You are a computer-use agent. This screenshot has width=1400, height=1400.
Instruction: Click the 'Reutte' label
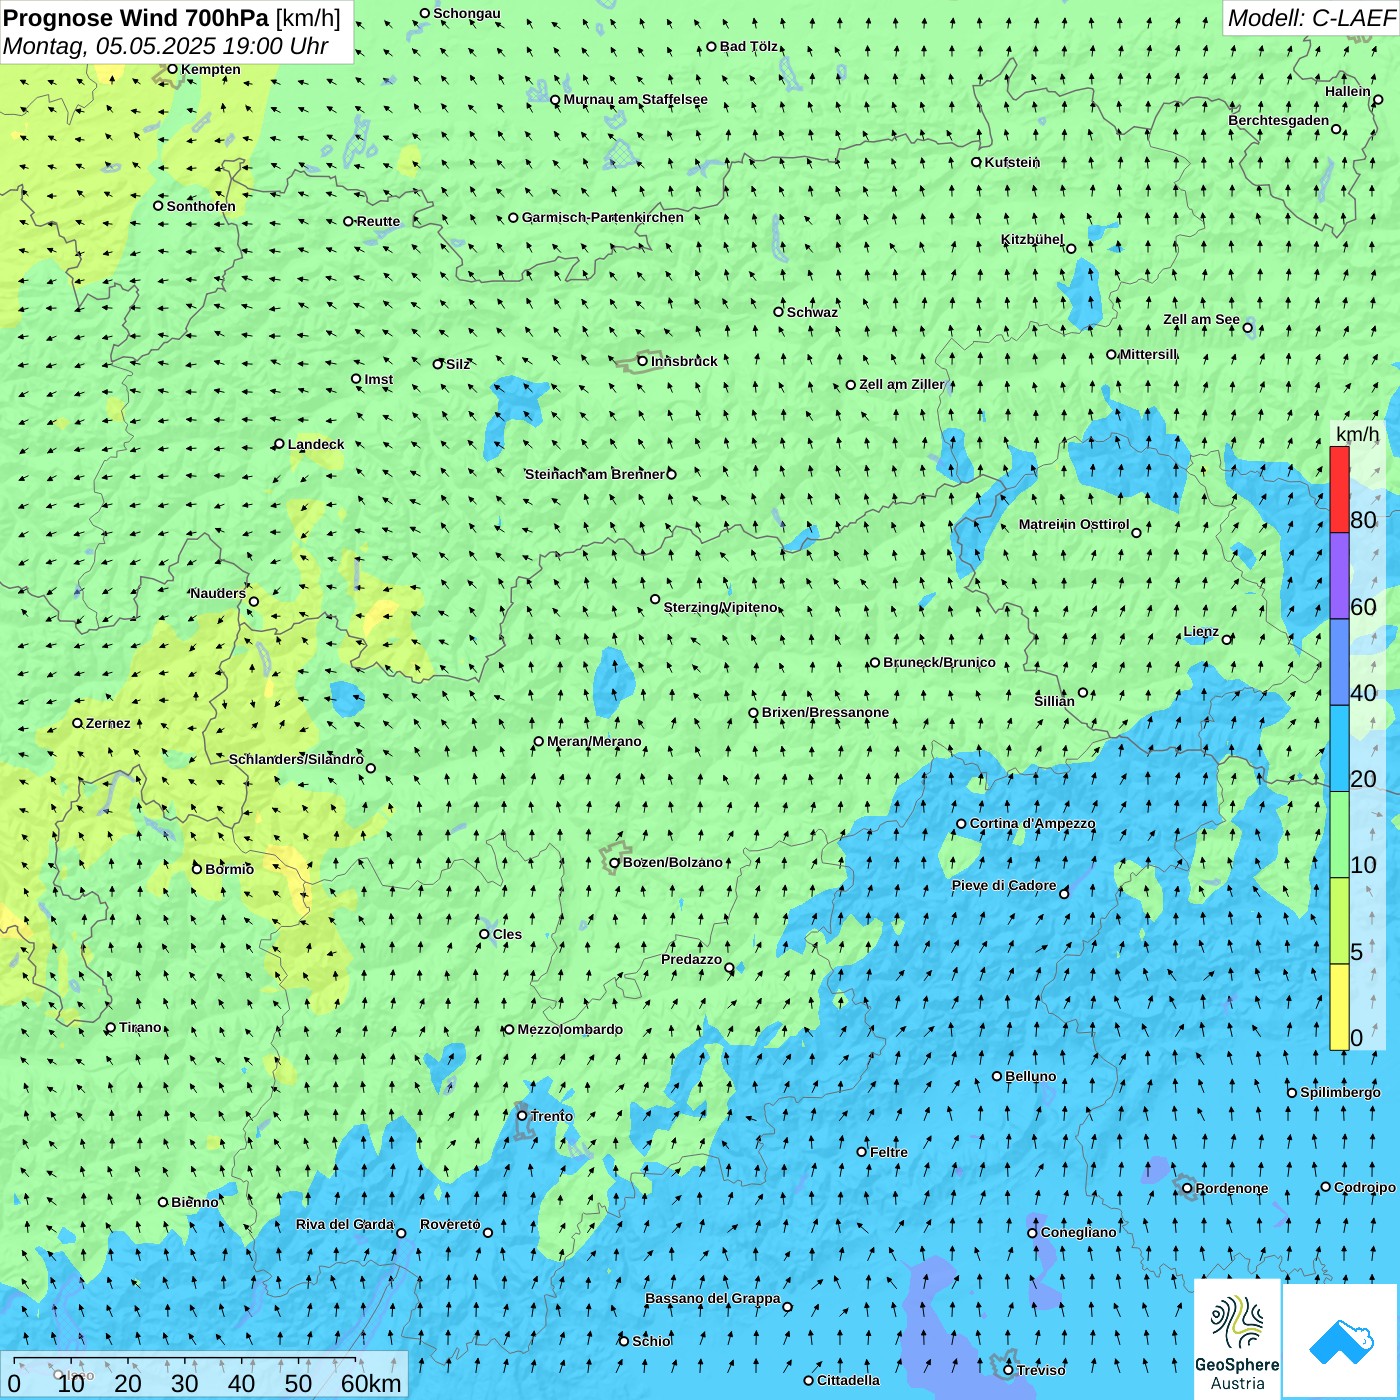[378, 221]
